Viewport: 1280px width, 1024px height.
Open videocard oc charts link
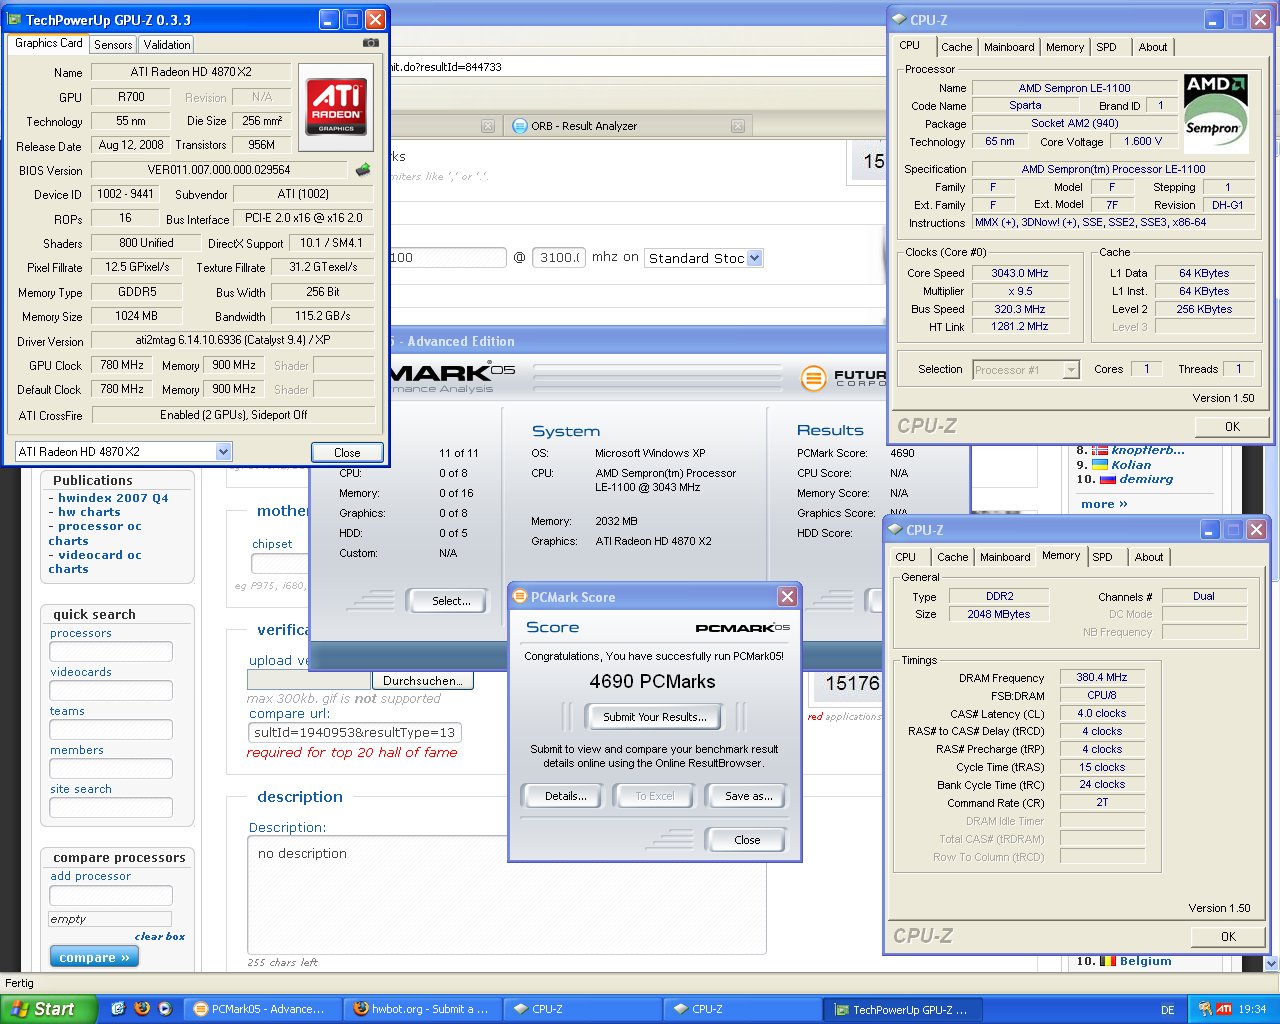click(x=95, y=562)
